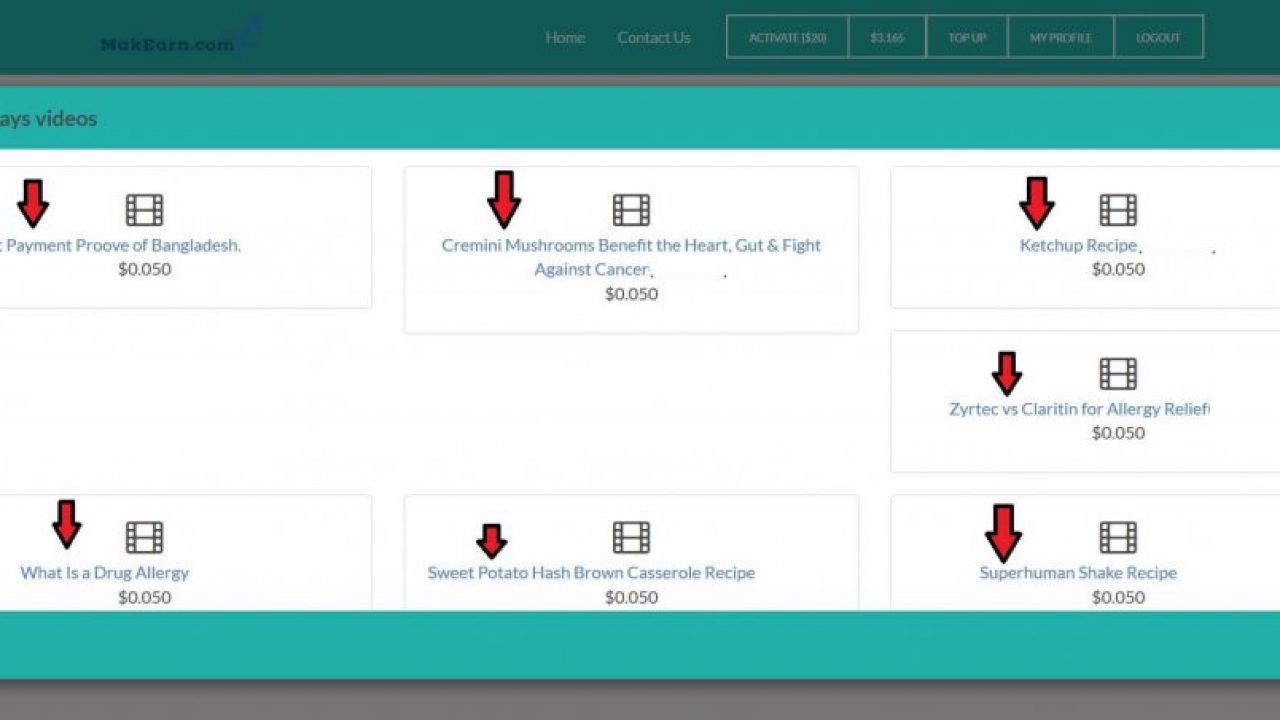Open Zyrtec vs Claritin for Allergy Relief link
Image resolution: width=1280 pixels, height=720 pixels.
click(1078, 409)
